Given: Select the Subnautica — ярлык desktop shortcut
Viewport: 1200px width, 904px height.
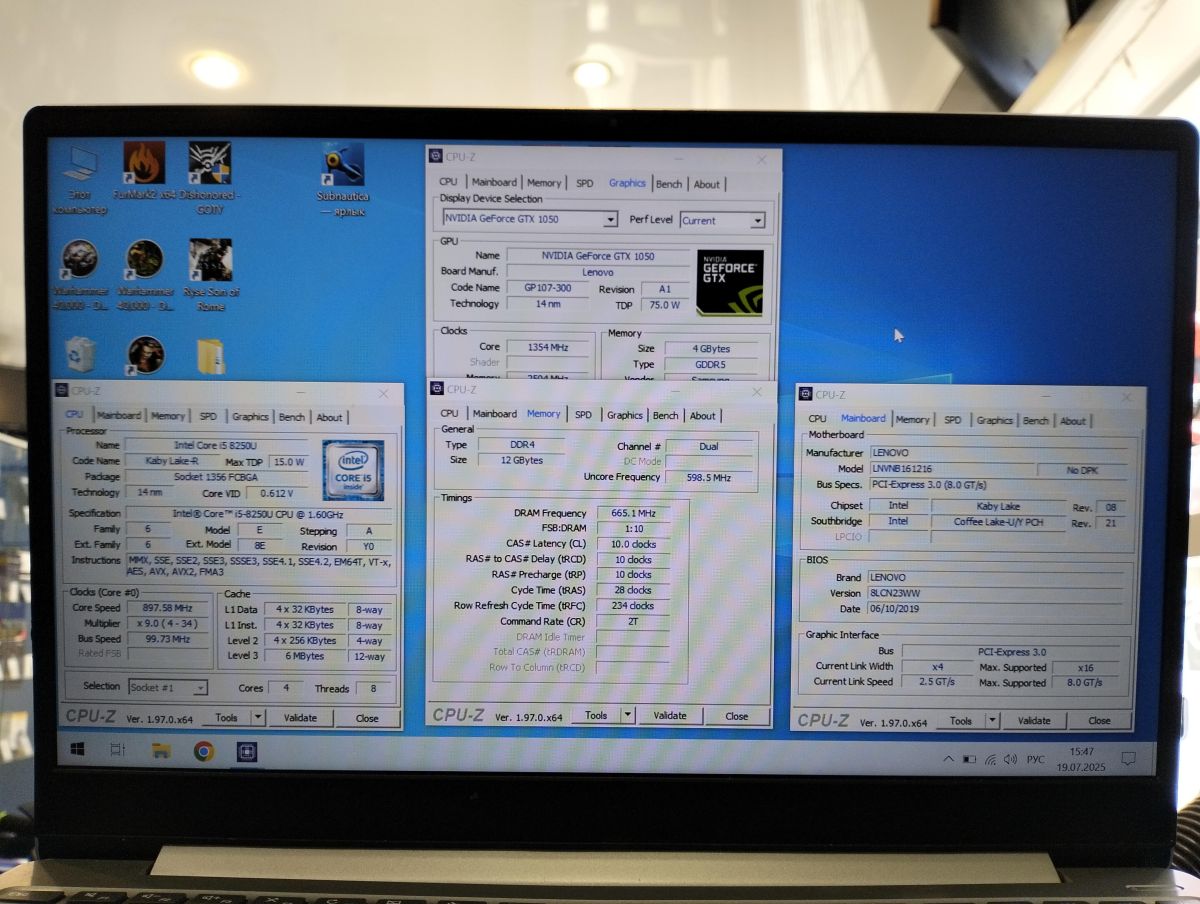Looking at the screenshot, I should 343,180.
